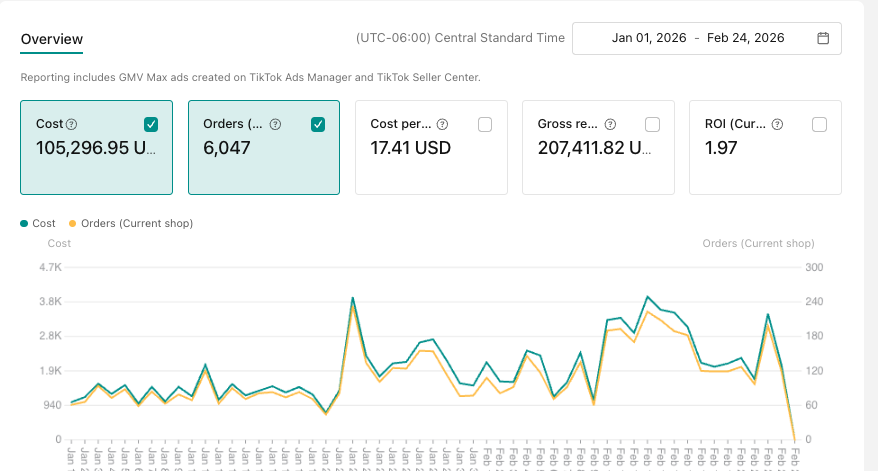Enable the Cost per order checkbox

point(485,124)
